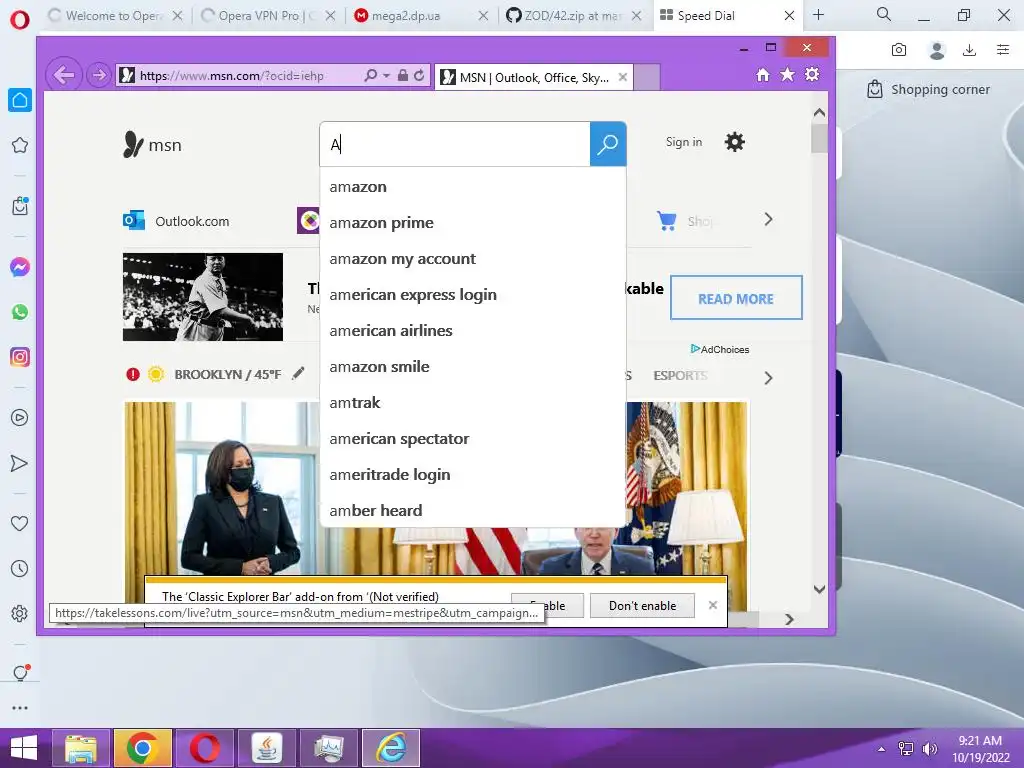Switch to Welcome to Opera tab
The image size is (1024, 768).
coord(113,16)
